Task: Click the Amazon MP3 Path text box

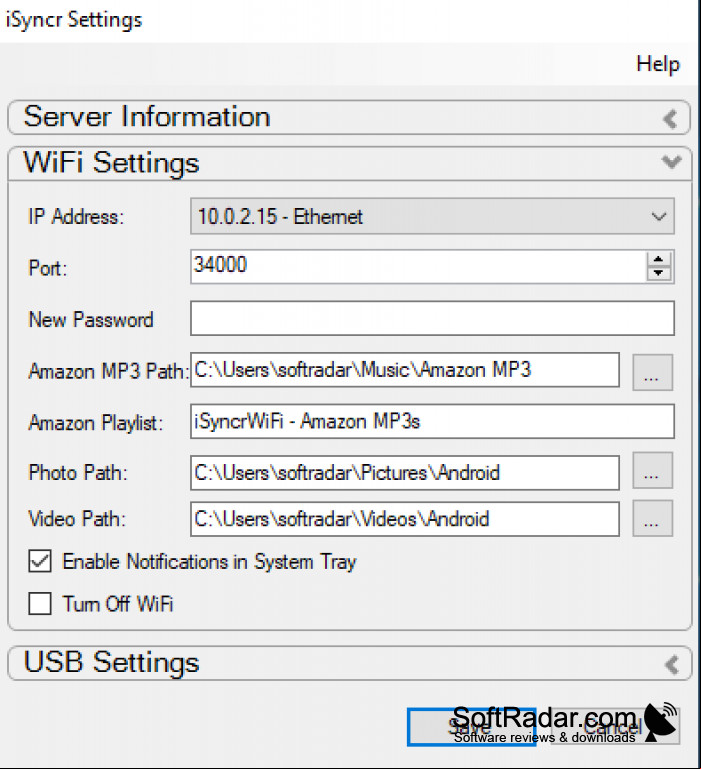Action: click(405, 370)
